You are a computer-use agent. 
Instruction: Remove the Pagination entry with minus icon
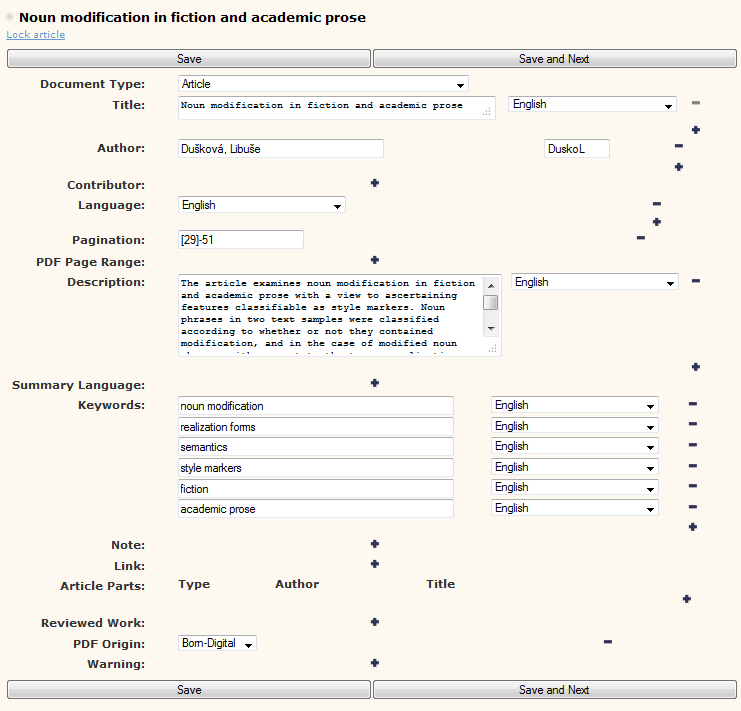point(640,238)
